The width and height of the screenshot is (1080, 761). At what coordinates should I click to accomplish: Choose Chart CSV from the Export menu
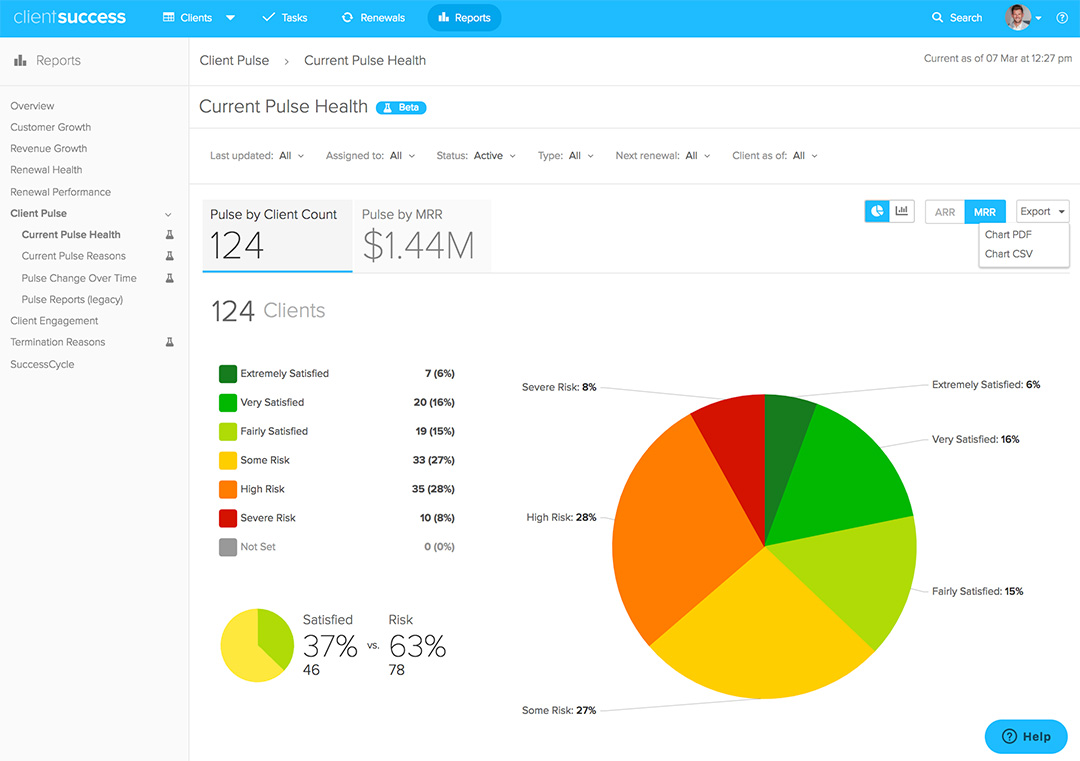tap(1009, 254)
